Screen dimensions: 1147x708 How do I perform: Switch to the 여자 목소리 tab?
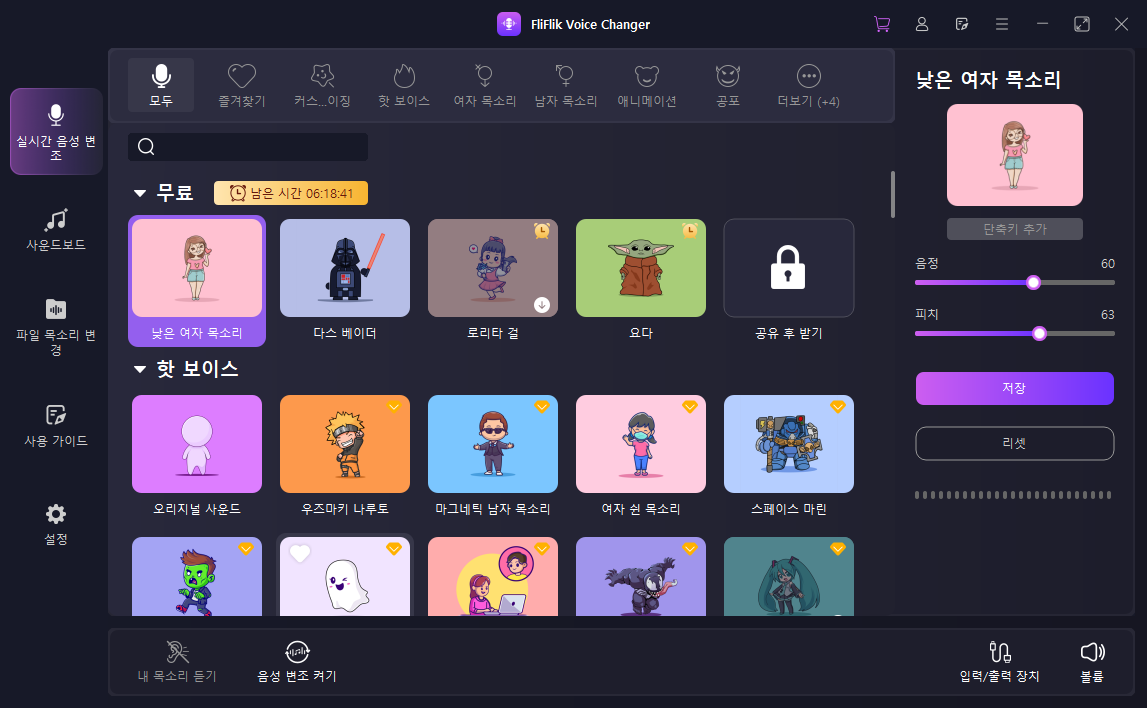click(484, 83)
